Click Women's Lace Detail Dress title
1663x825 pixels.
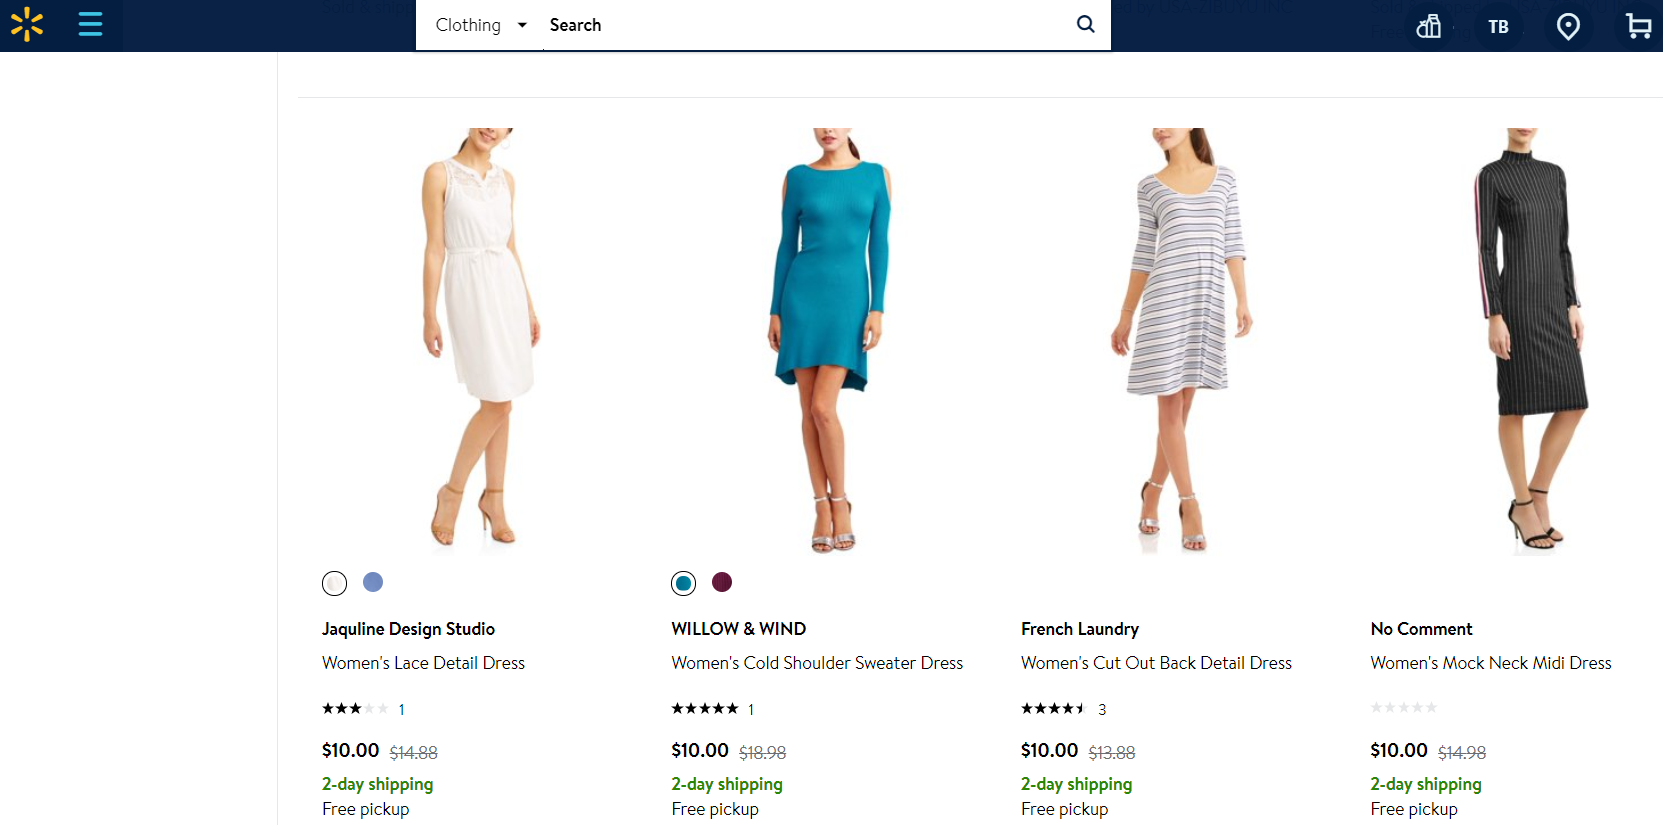coord(423,663)
